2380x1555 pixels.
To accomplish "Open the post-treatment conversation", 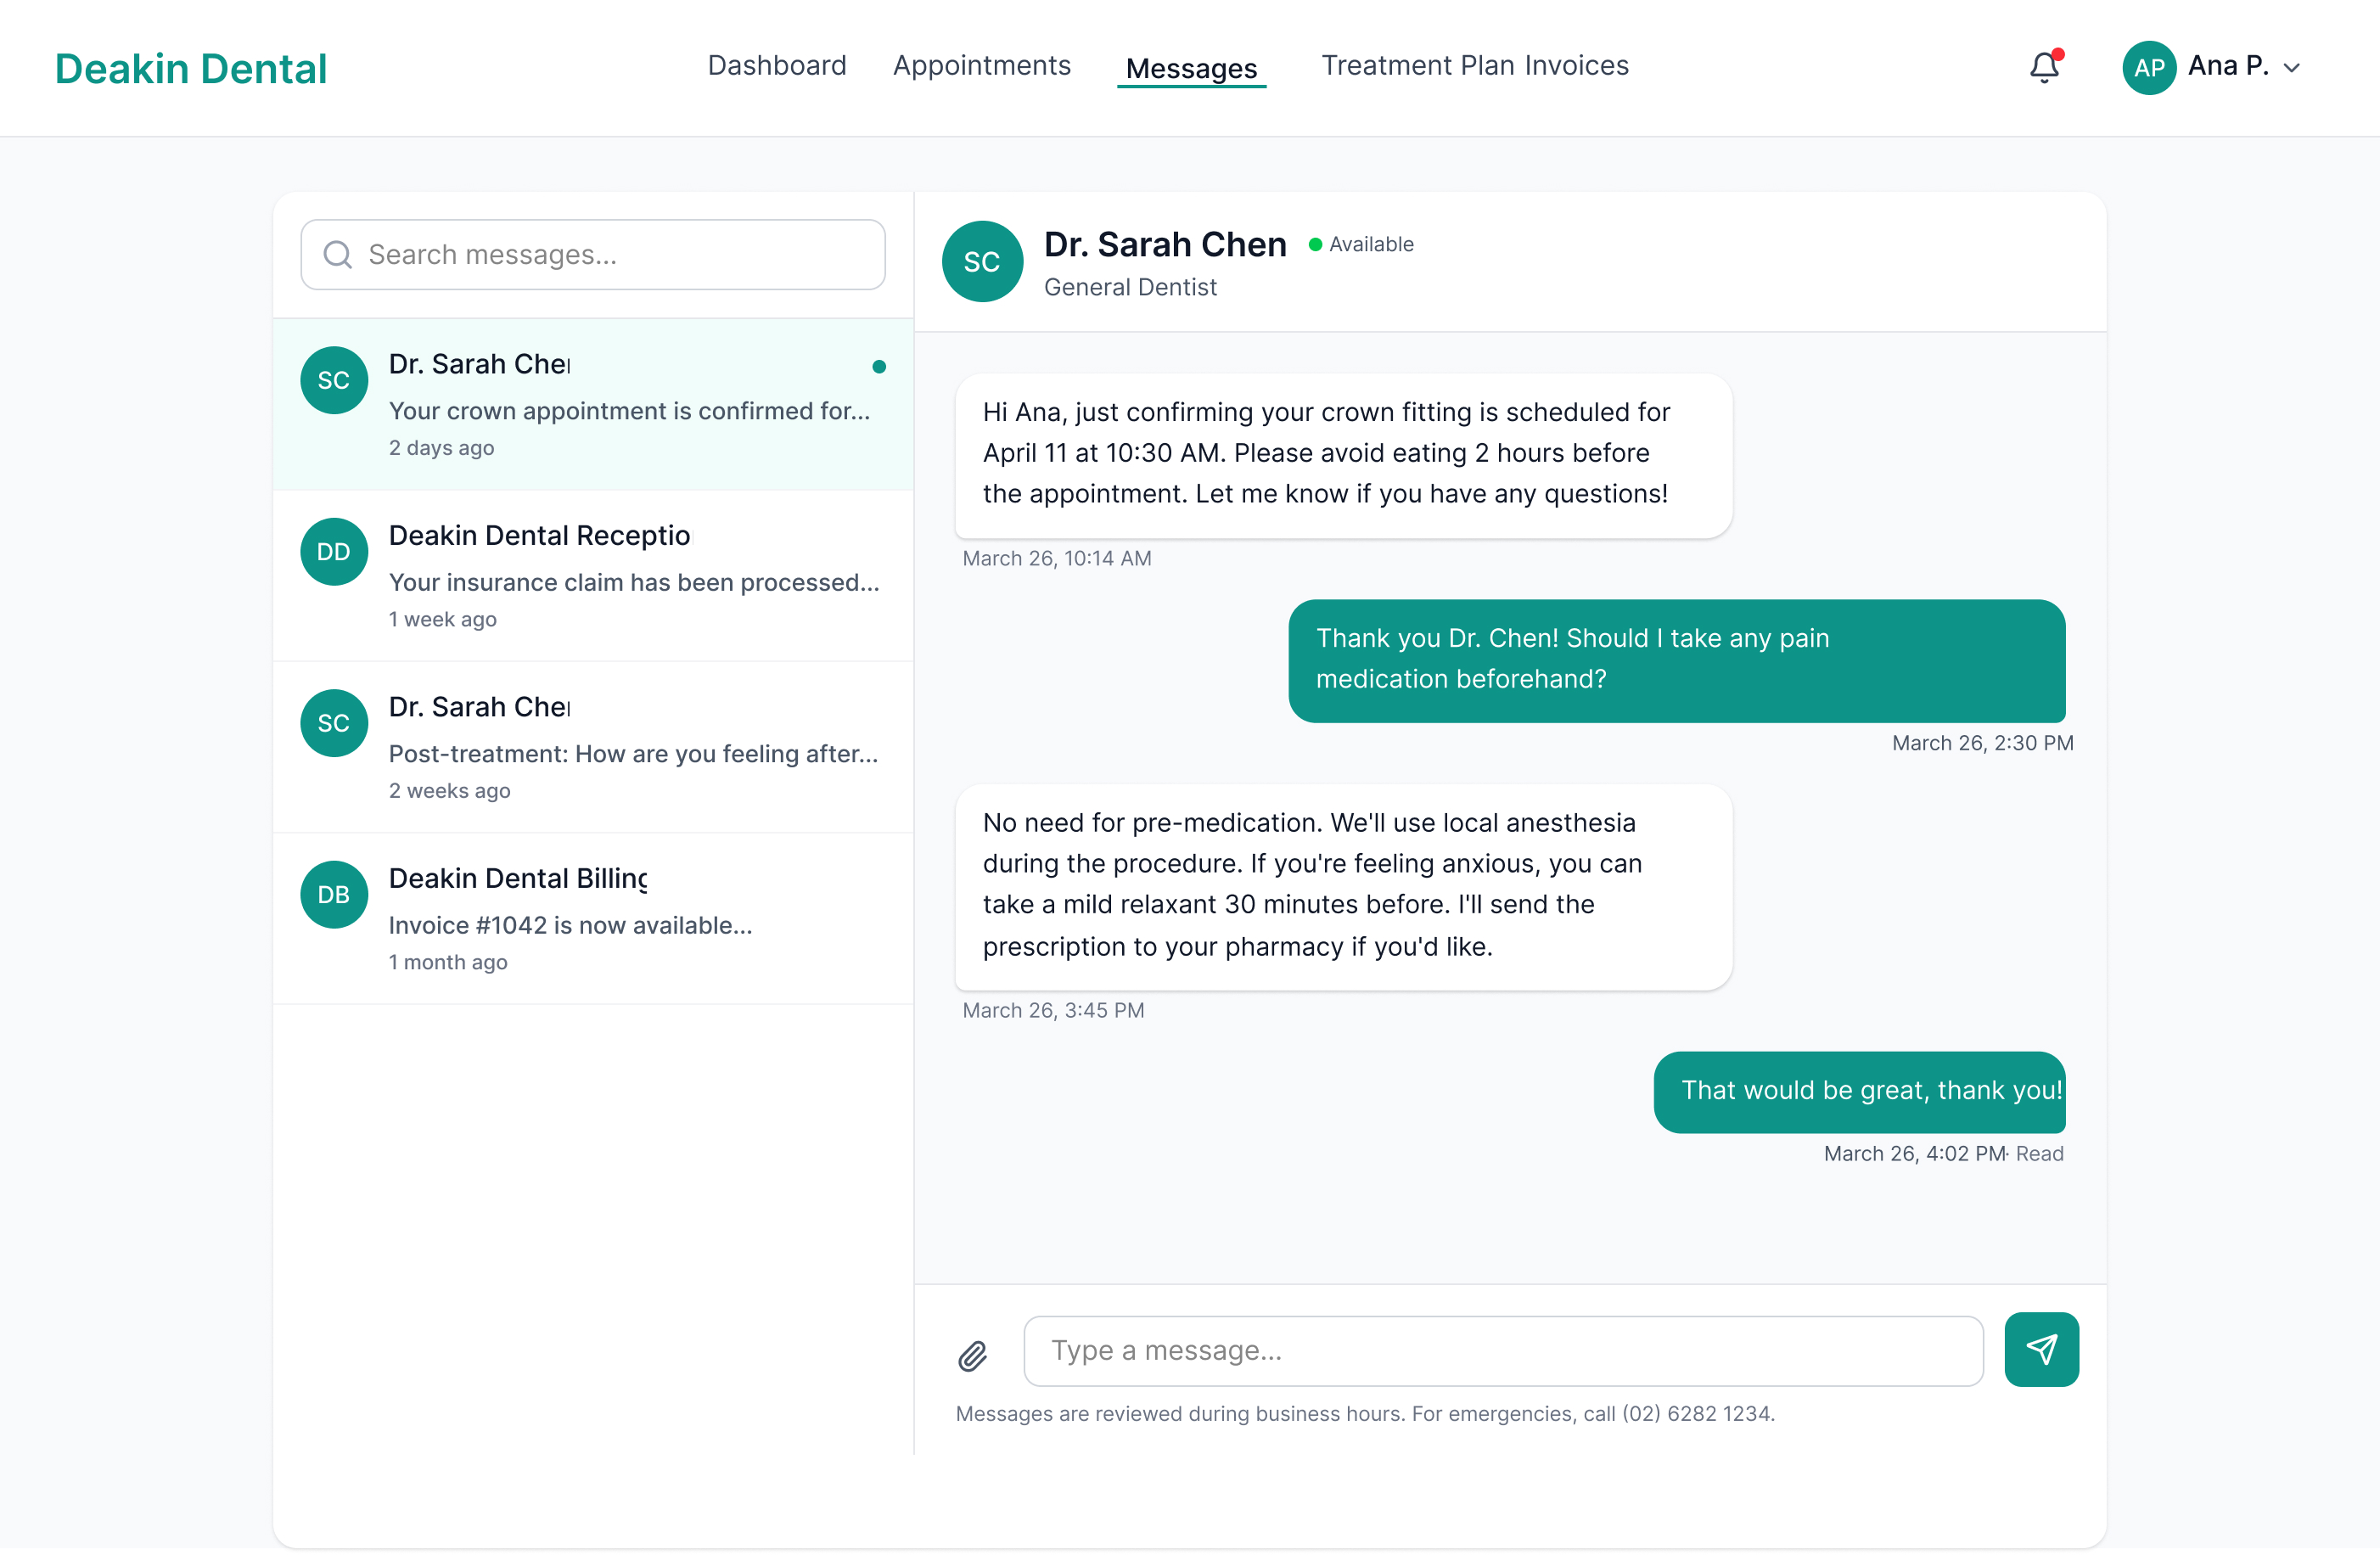I will [x=593, y=747].
